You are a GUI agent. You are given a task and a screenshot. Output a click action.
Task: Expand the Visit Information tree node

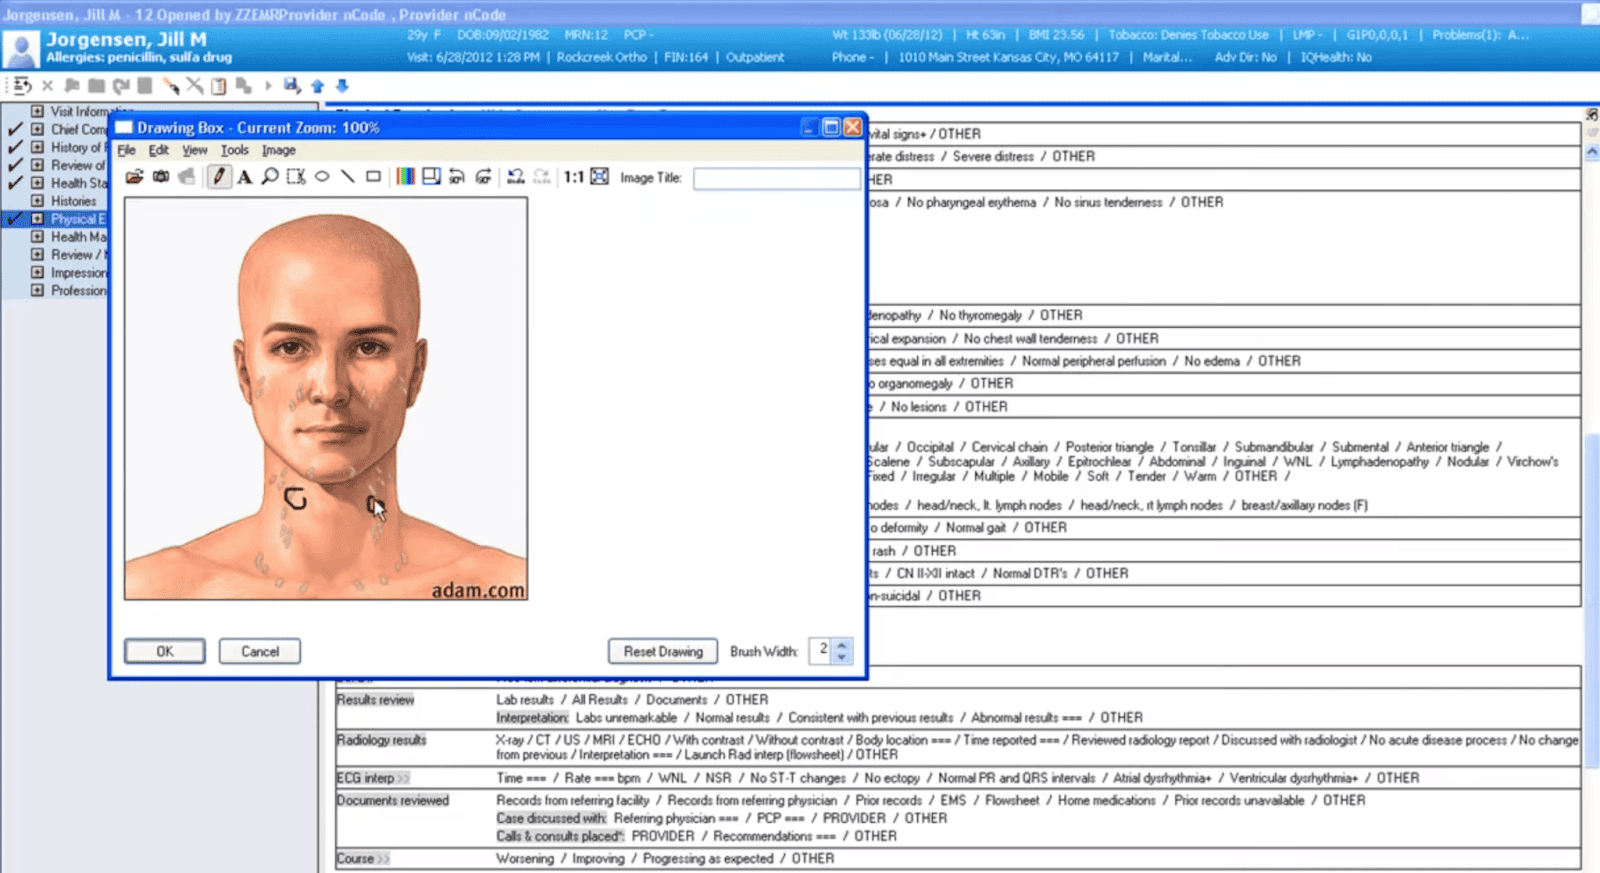coord(37,111)
